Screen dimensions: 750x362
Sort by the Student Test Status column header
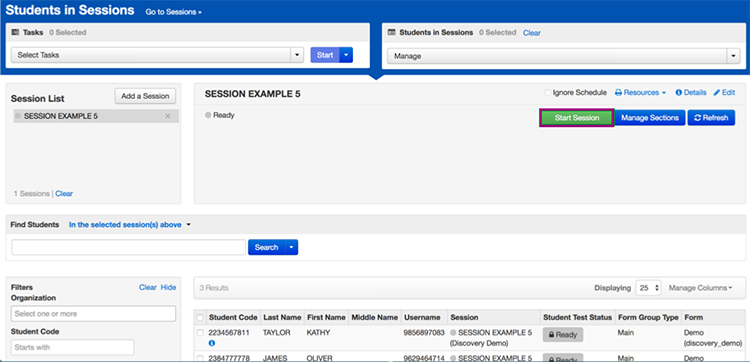coord(577,318)
